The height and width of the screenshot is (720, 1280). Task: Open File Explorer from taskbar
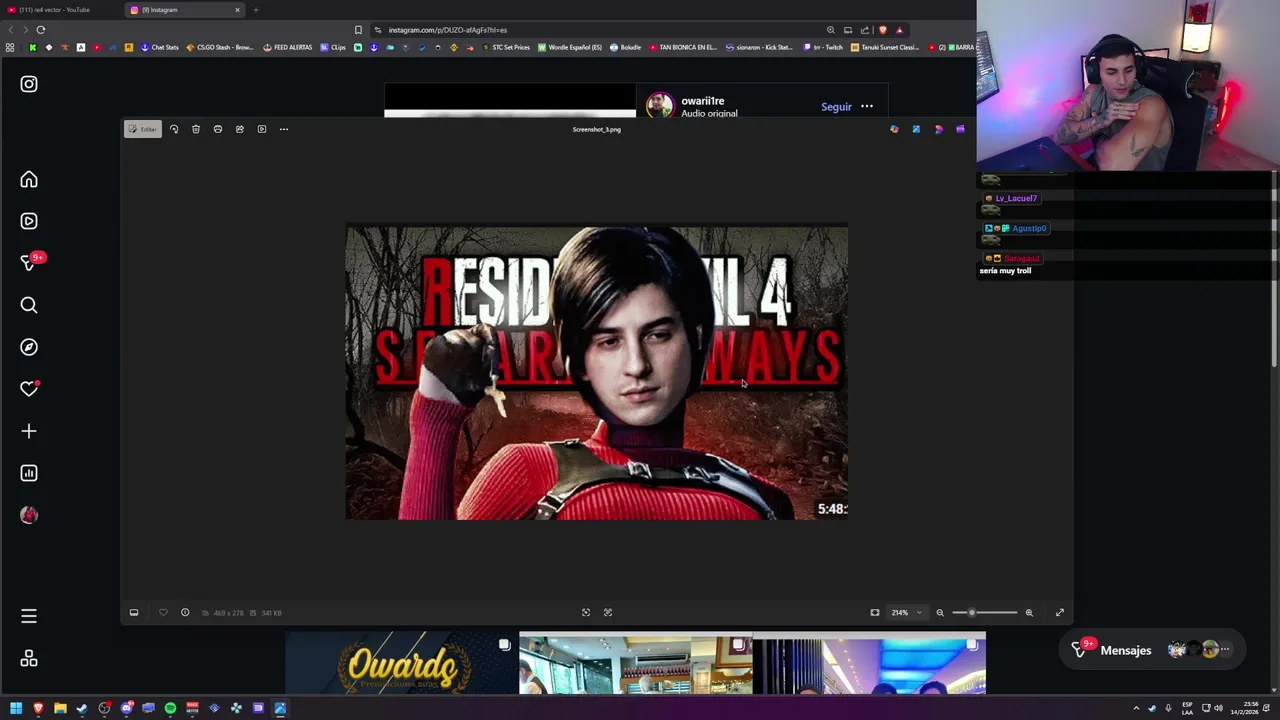[x=60, y=708]
